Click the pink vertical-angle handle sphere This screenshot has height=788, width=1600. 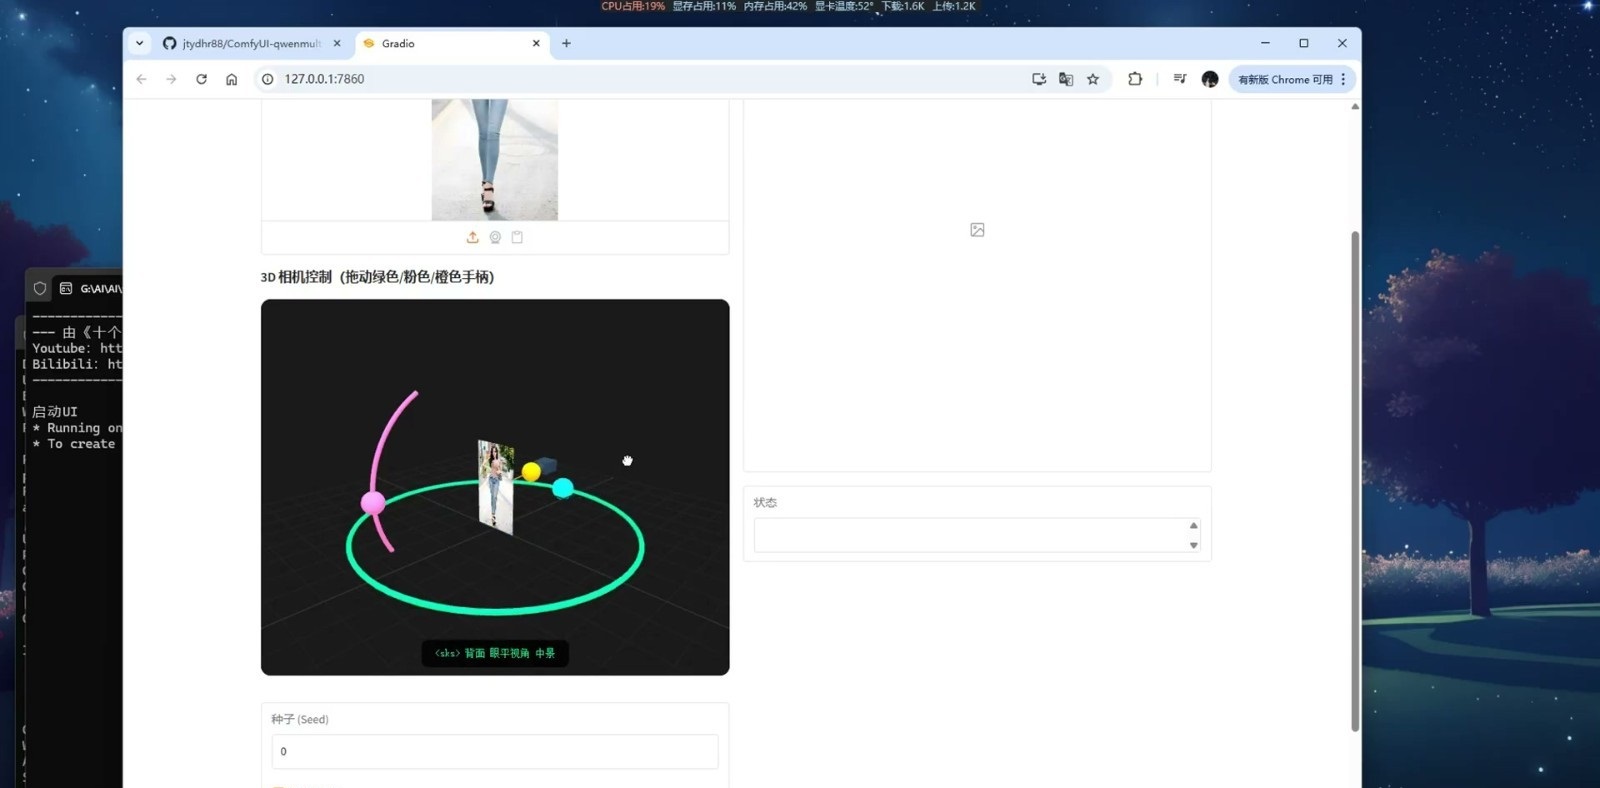(373, 502)
